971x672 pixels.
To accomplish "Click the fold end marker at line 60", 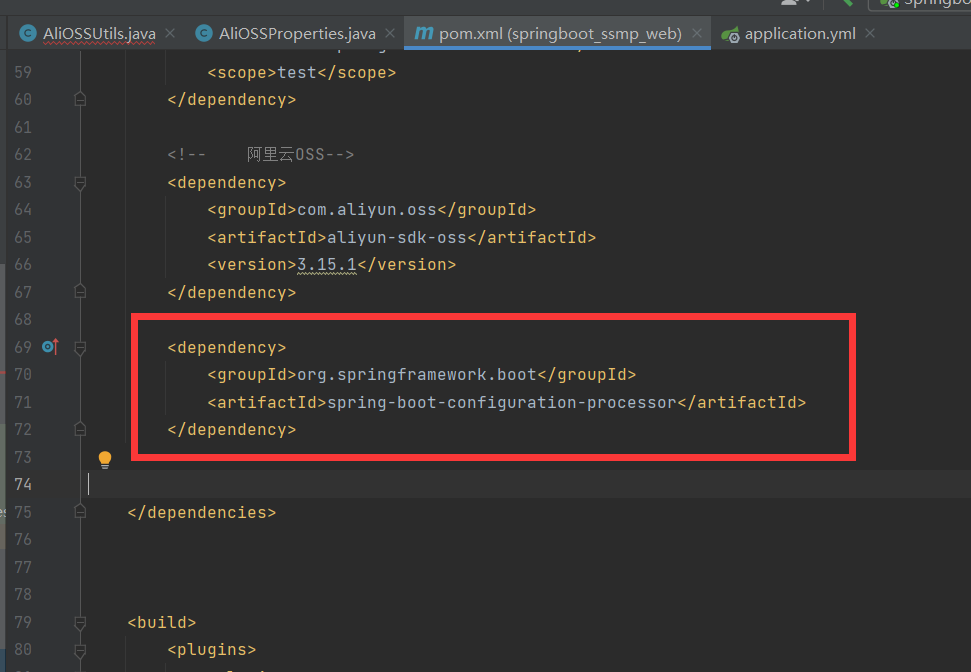I will 80,99.
